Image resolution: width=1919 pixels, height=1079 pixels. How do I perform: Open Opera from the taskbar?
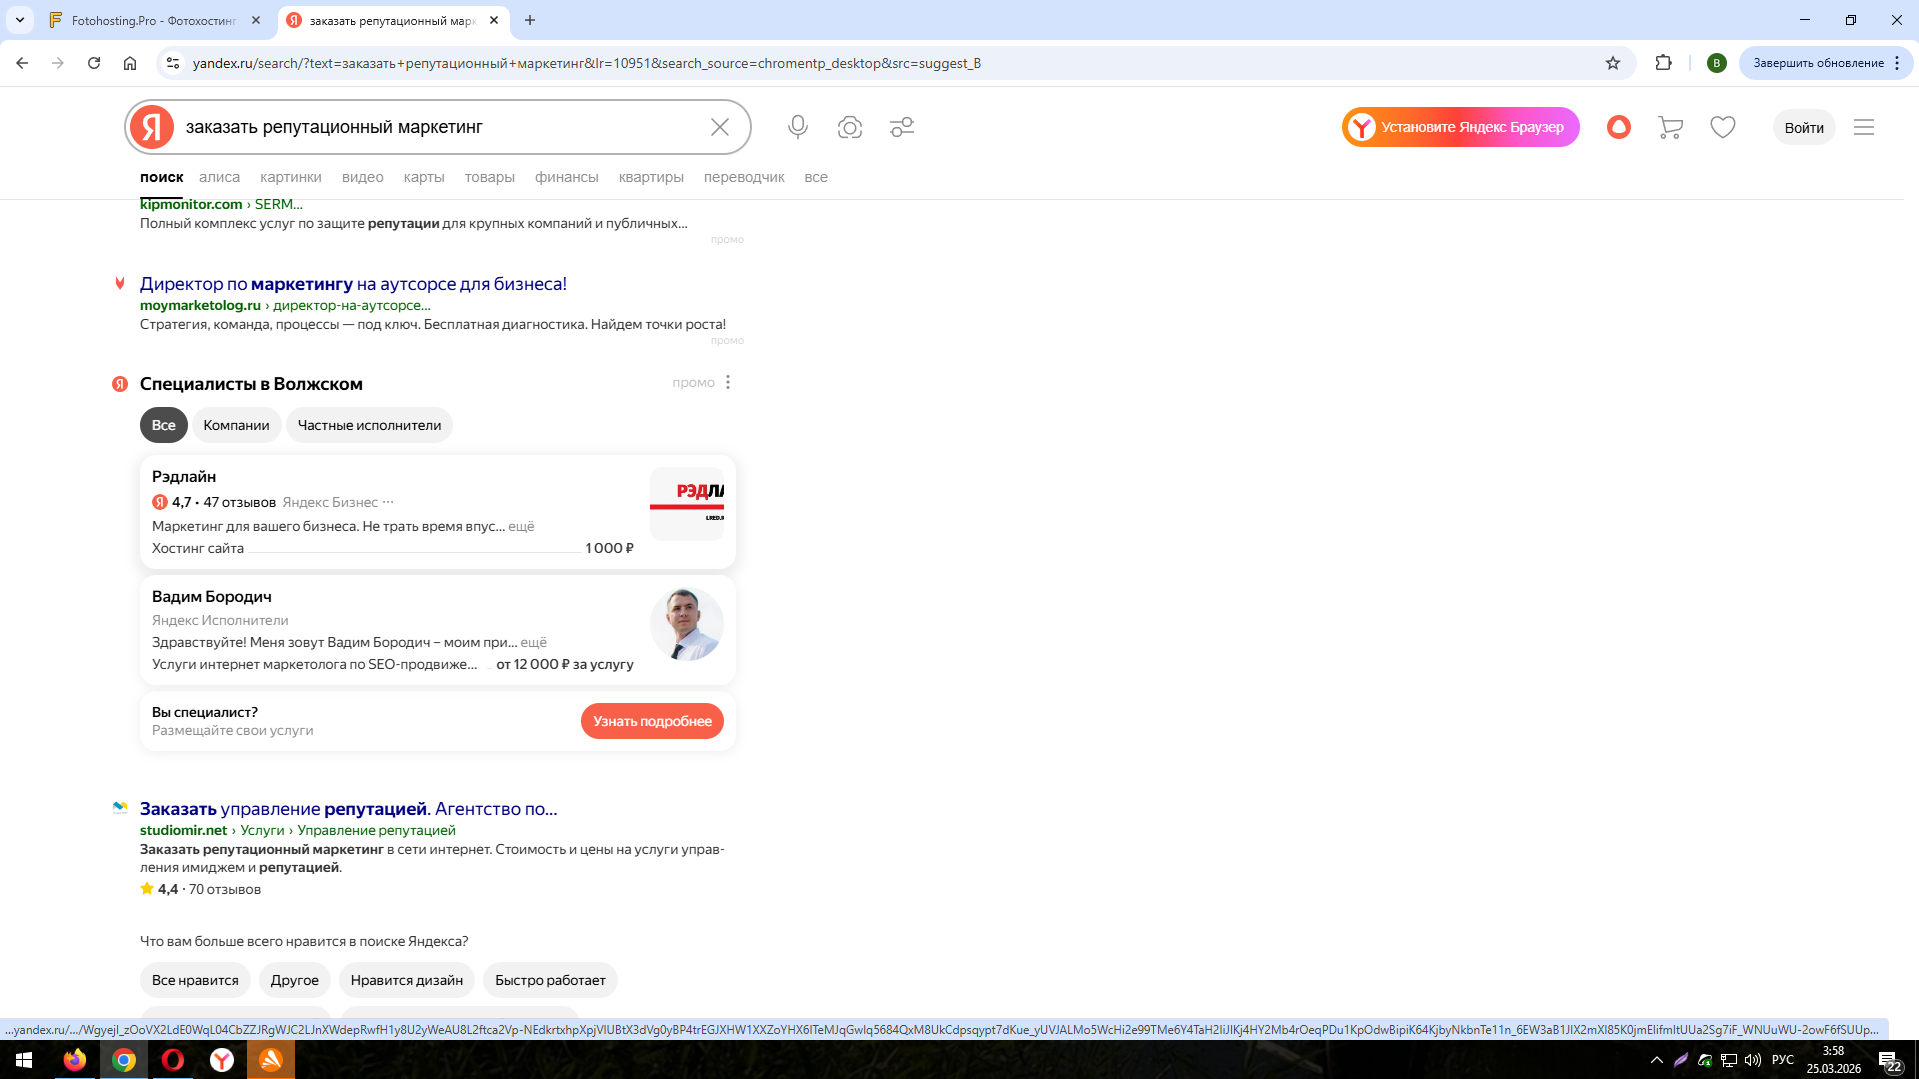point(173,1060)
